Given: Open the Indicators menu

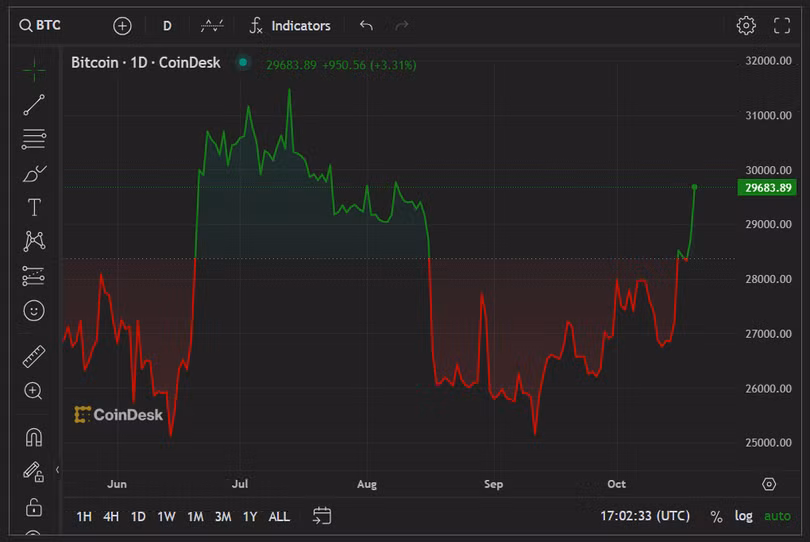Looking at the screenshot, I should [x=290, y=26].
